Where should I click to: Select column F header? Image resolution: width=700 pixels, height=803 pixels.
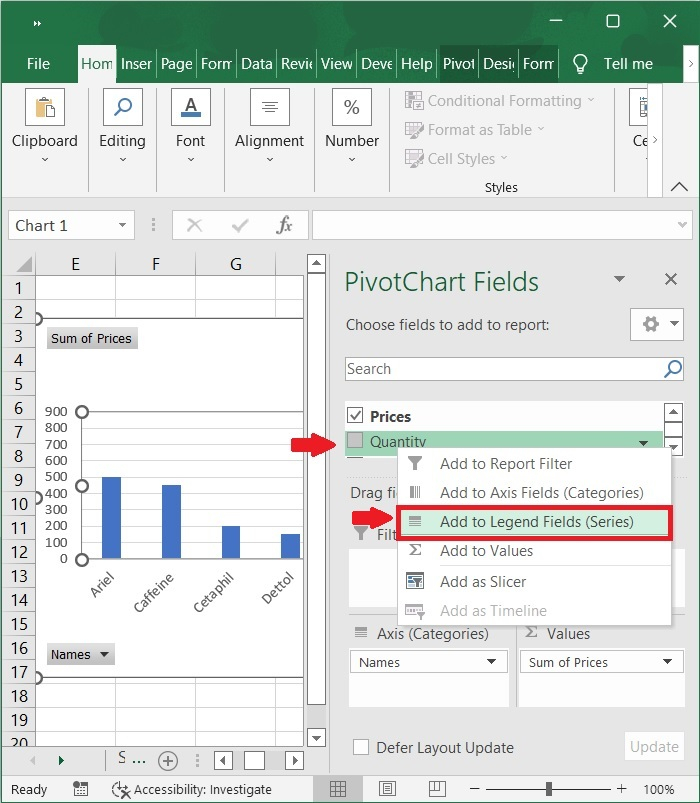tap(156, 264)
